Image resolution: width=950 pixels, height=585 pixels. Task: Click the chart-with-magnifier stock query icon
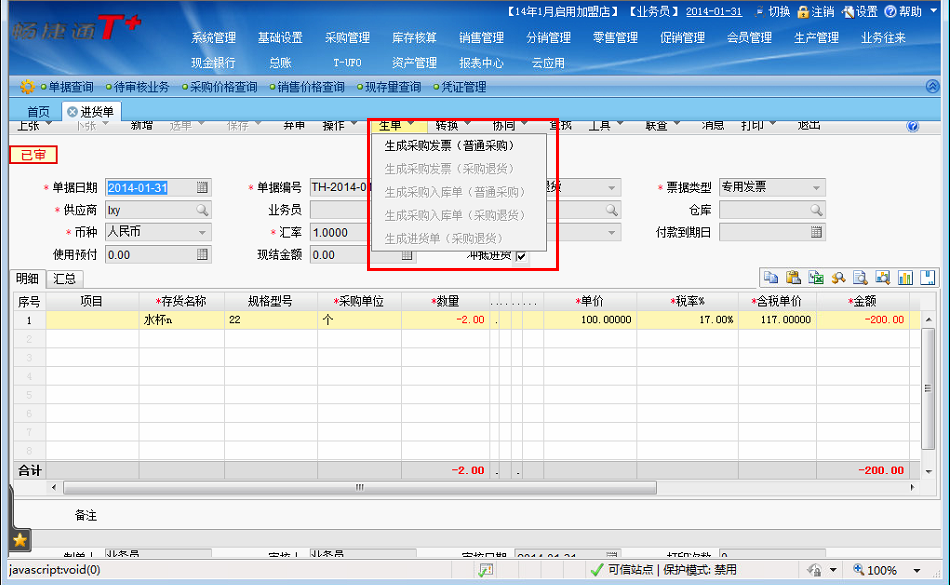coord(883,277)
